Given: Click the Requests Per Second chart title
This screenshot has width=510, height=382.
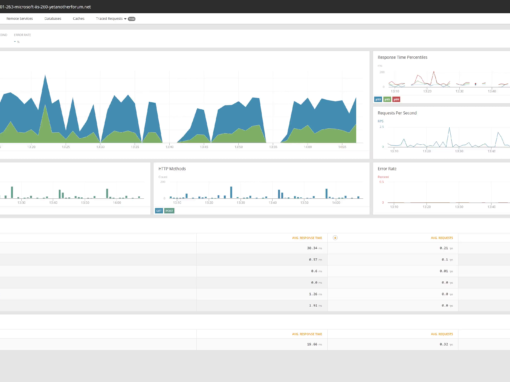Looking at the screenshot, I should 397,113.
